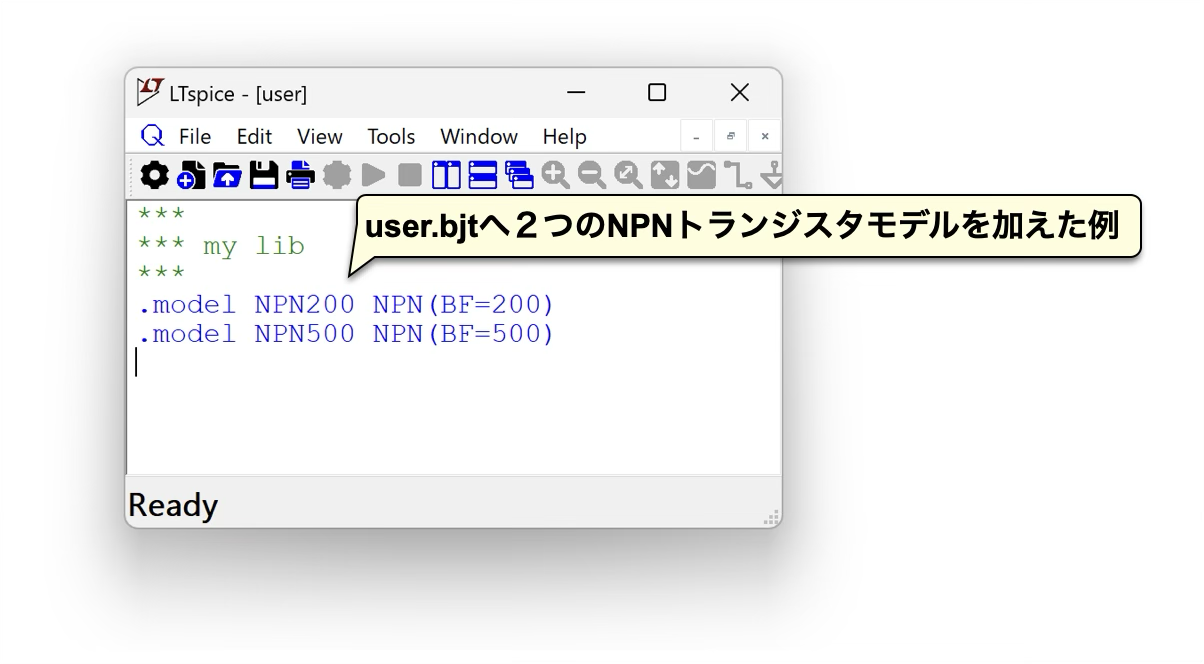1204x664 pixels.
Task: Print the document using printer icon
Action: 300,176
